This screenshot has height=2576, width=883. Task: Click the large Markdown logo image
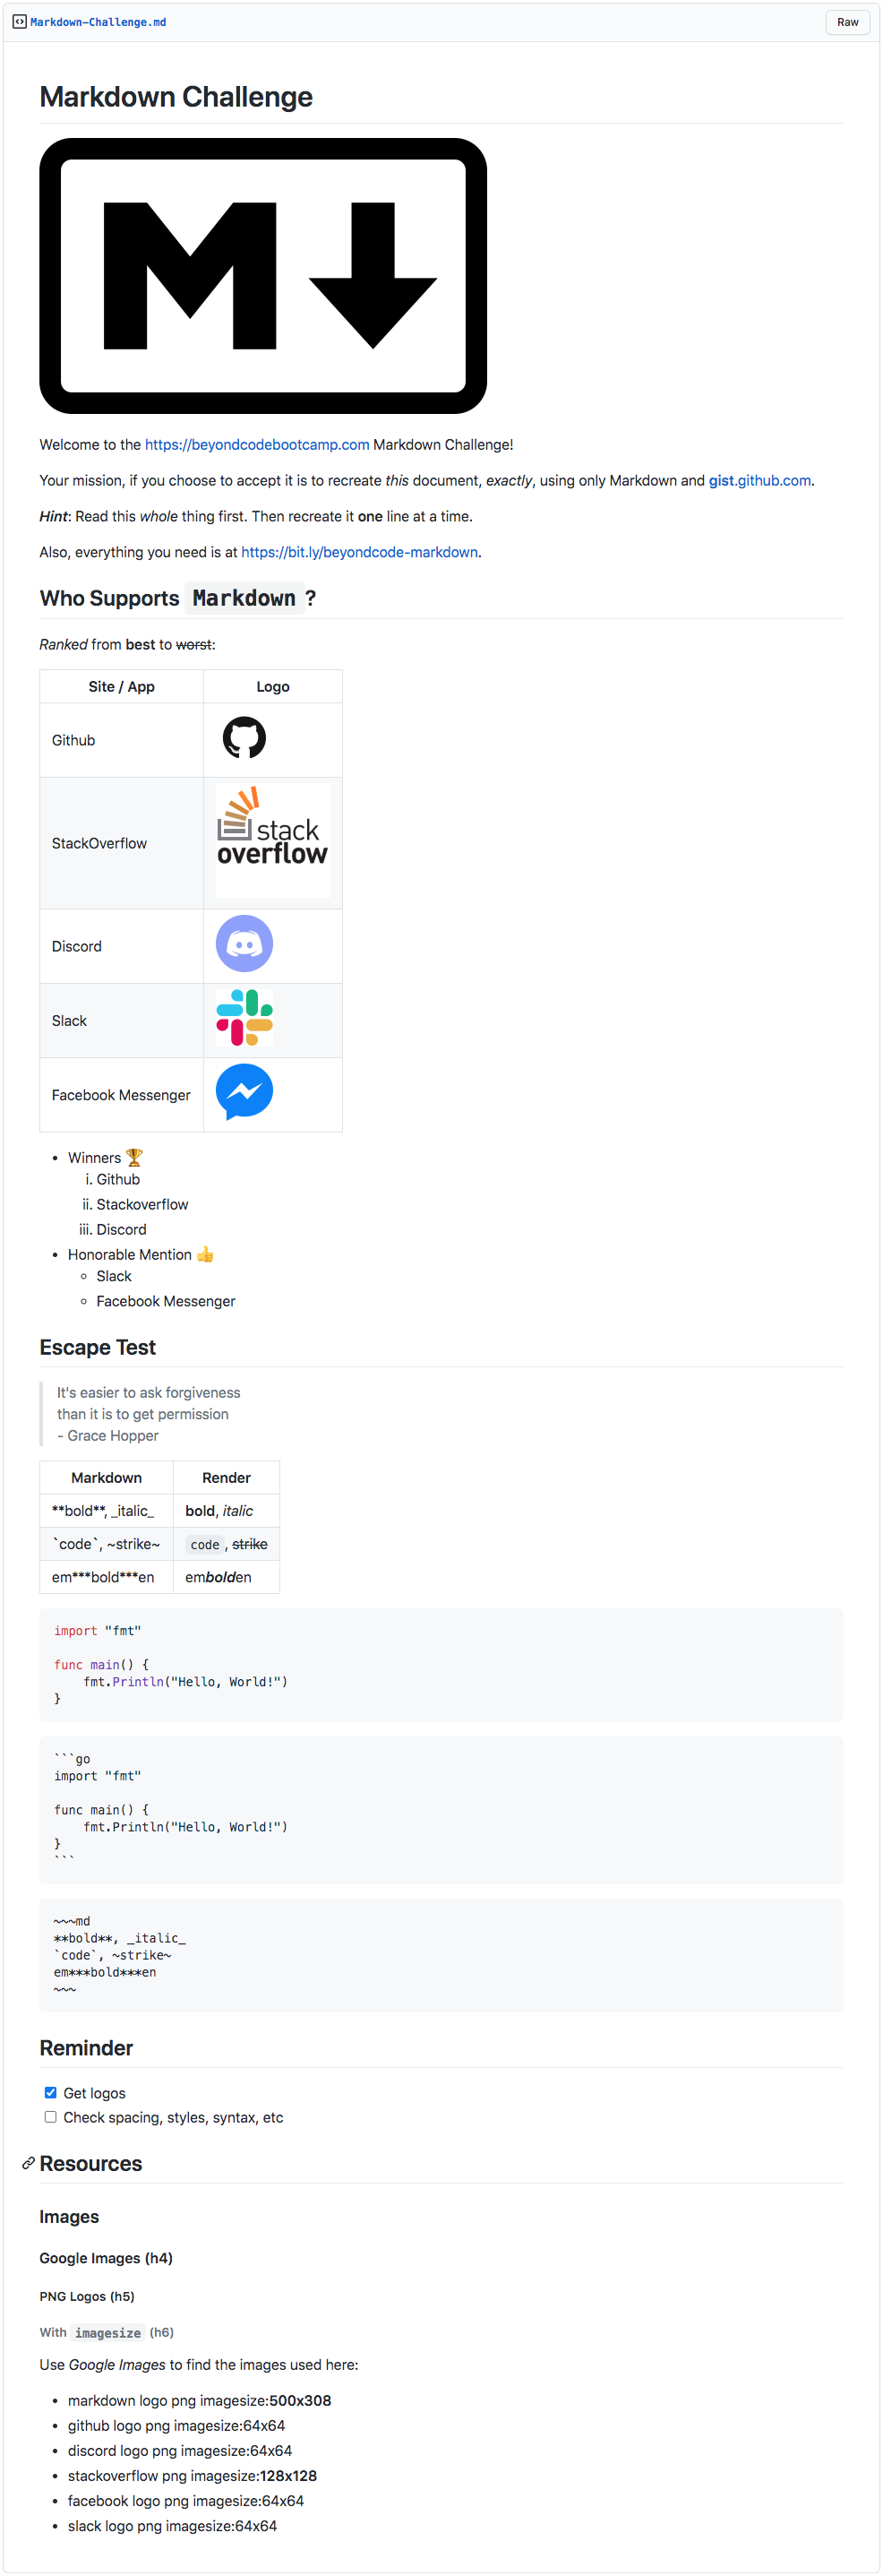[262, 274]
